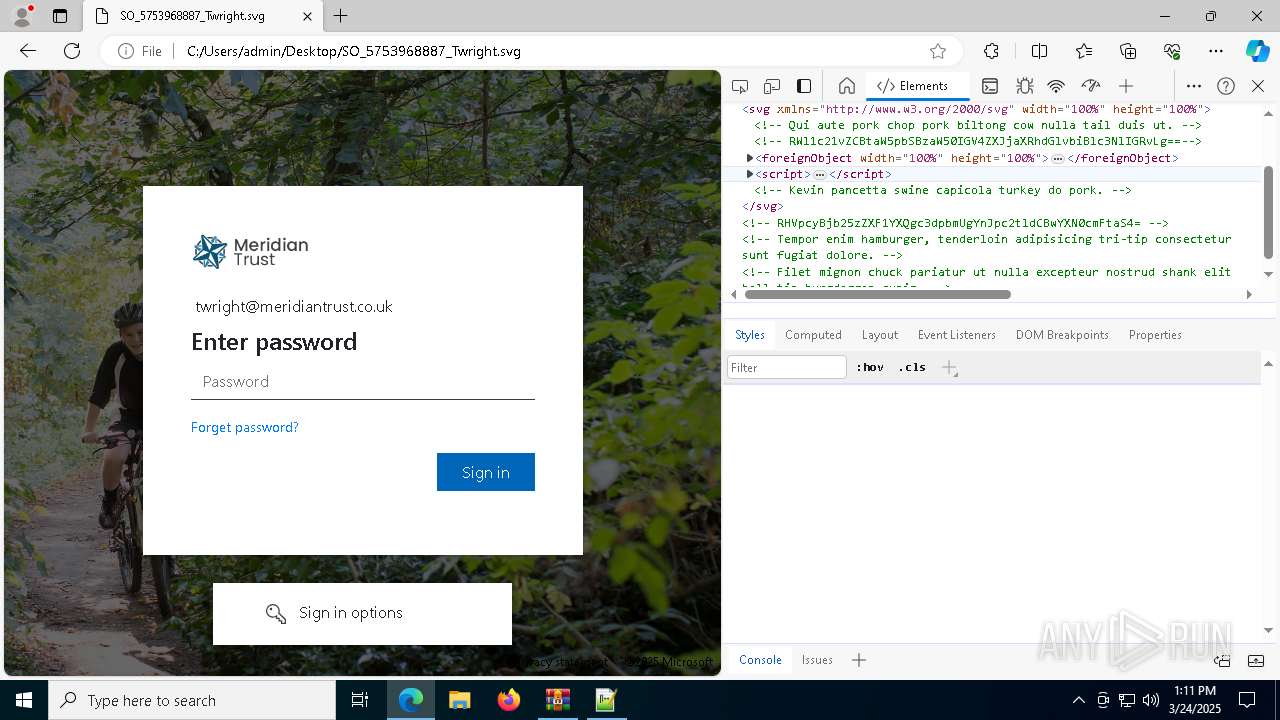Screen dimensions: 1280x720
Task: Open the Event Listeners tab
Action: (957, 335)
